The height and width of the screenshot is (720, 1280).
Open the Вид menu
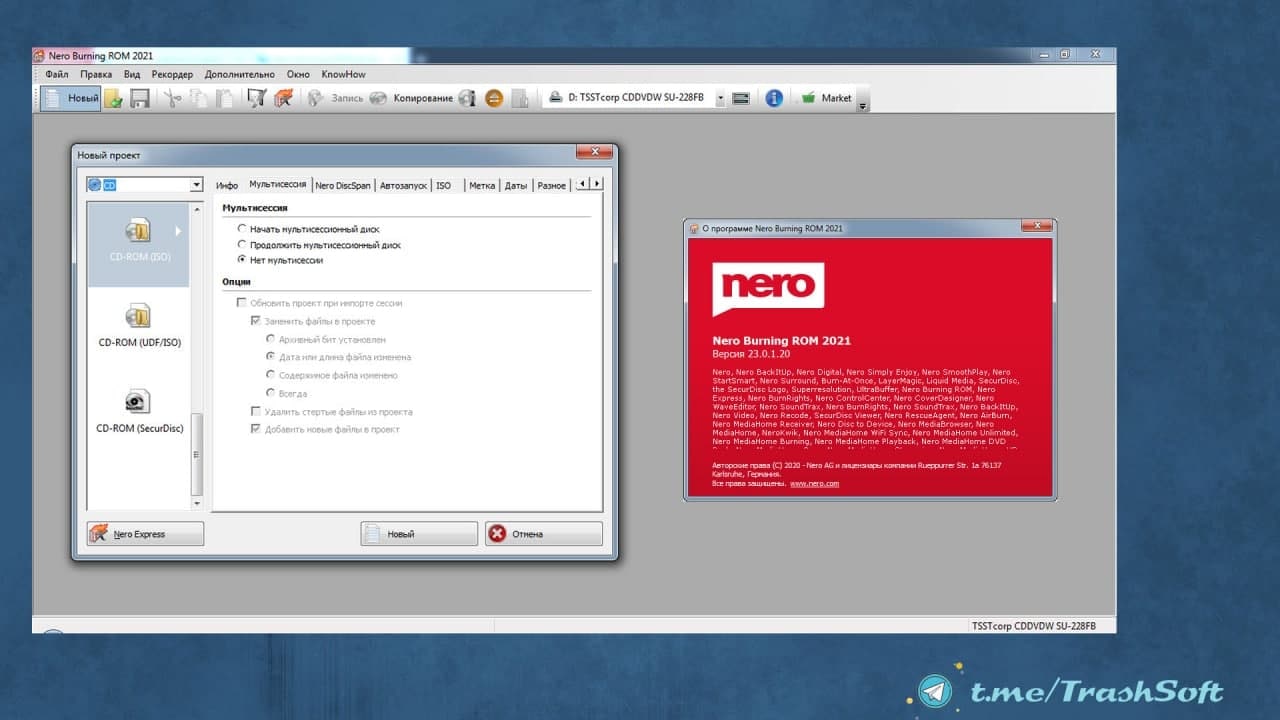(x=132, y=74)
